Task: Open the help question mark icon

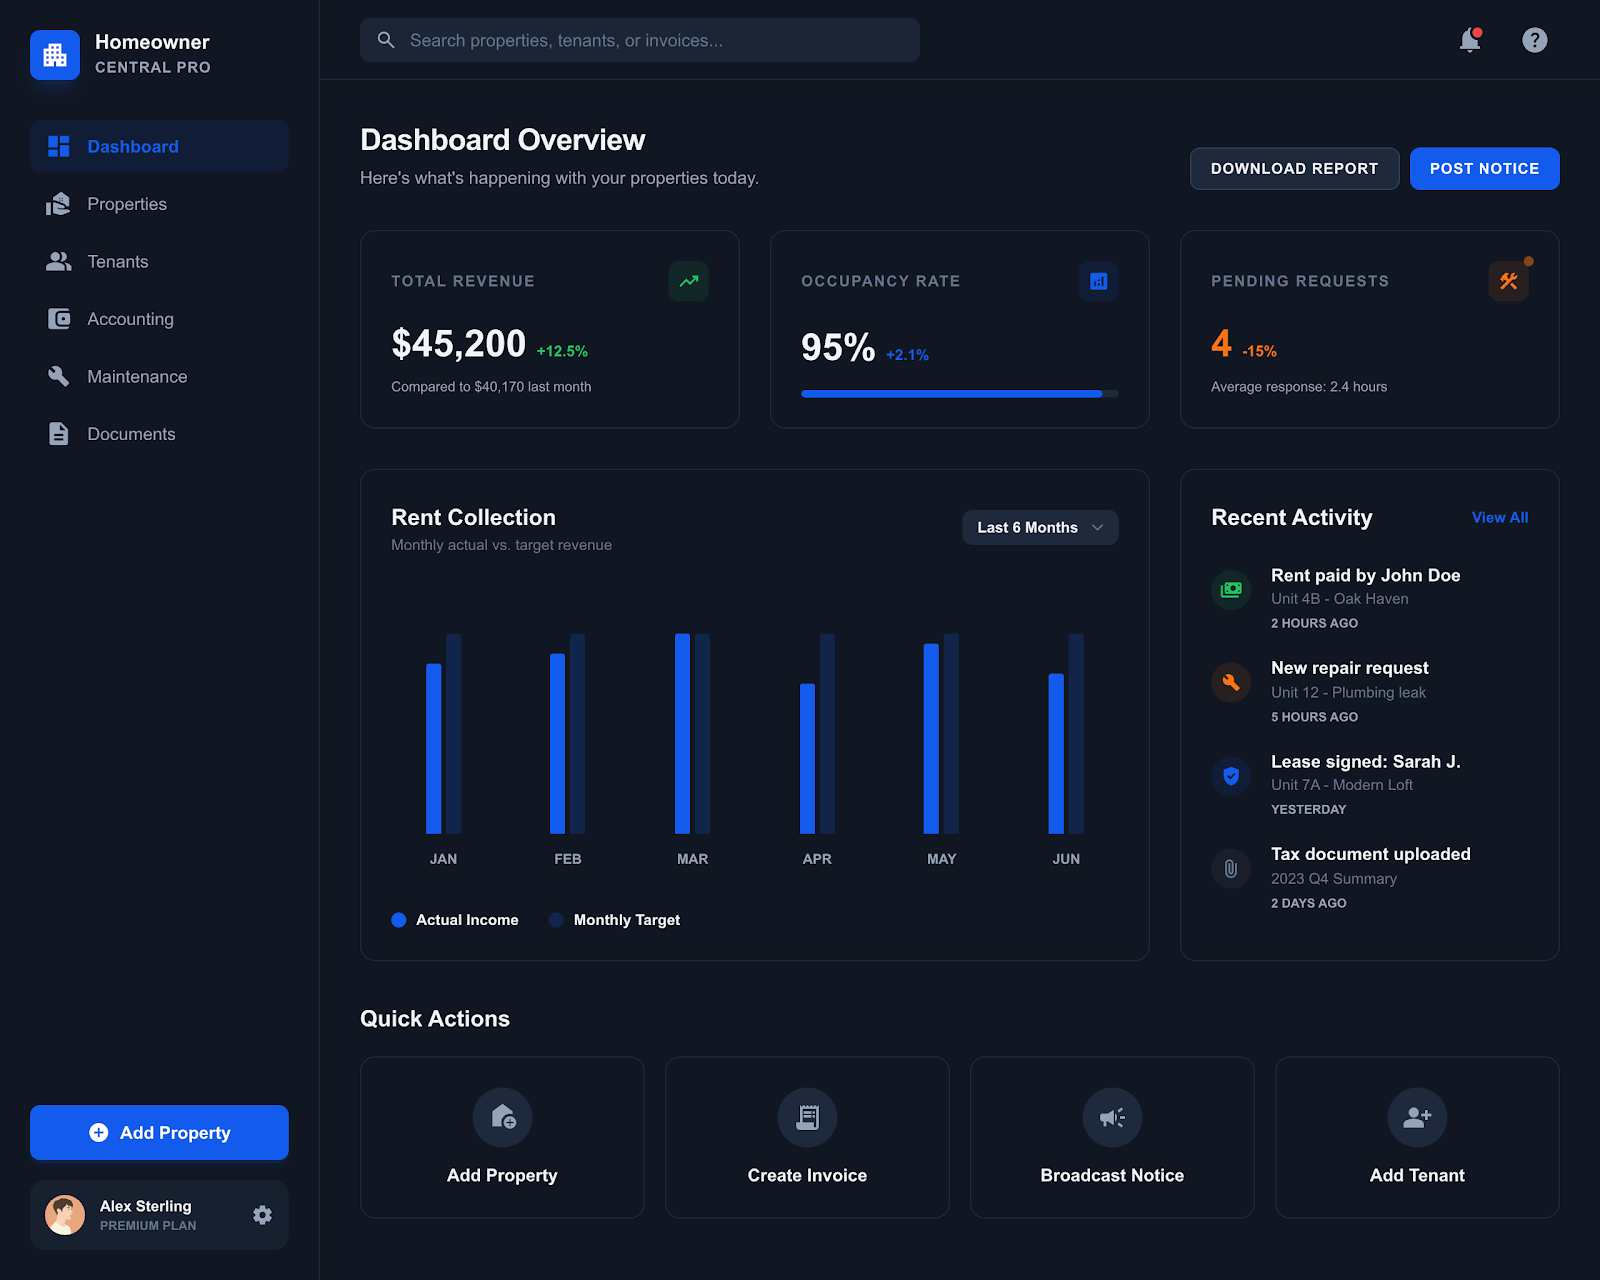Action: (1534, 40)
